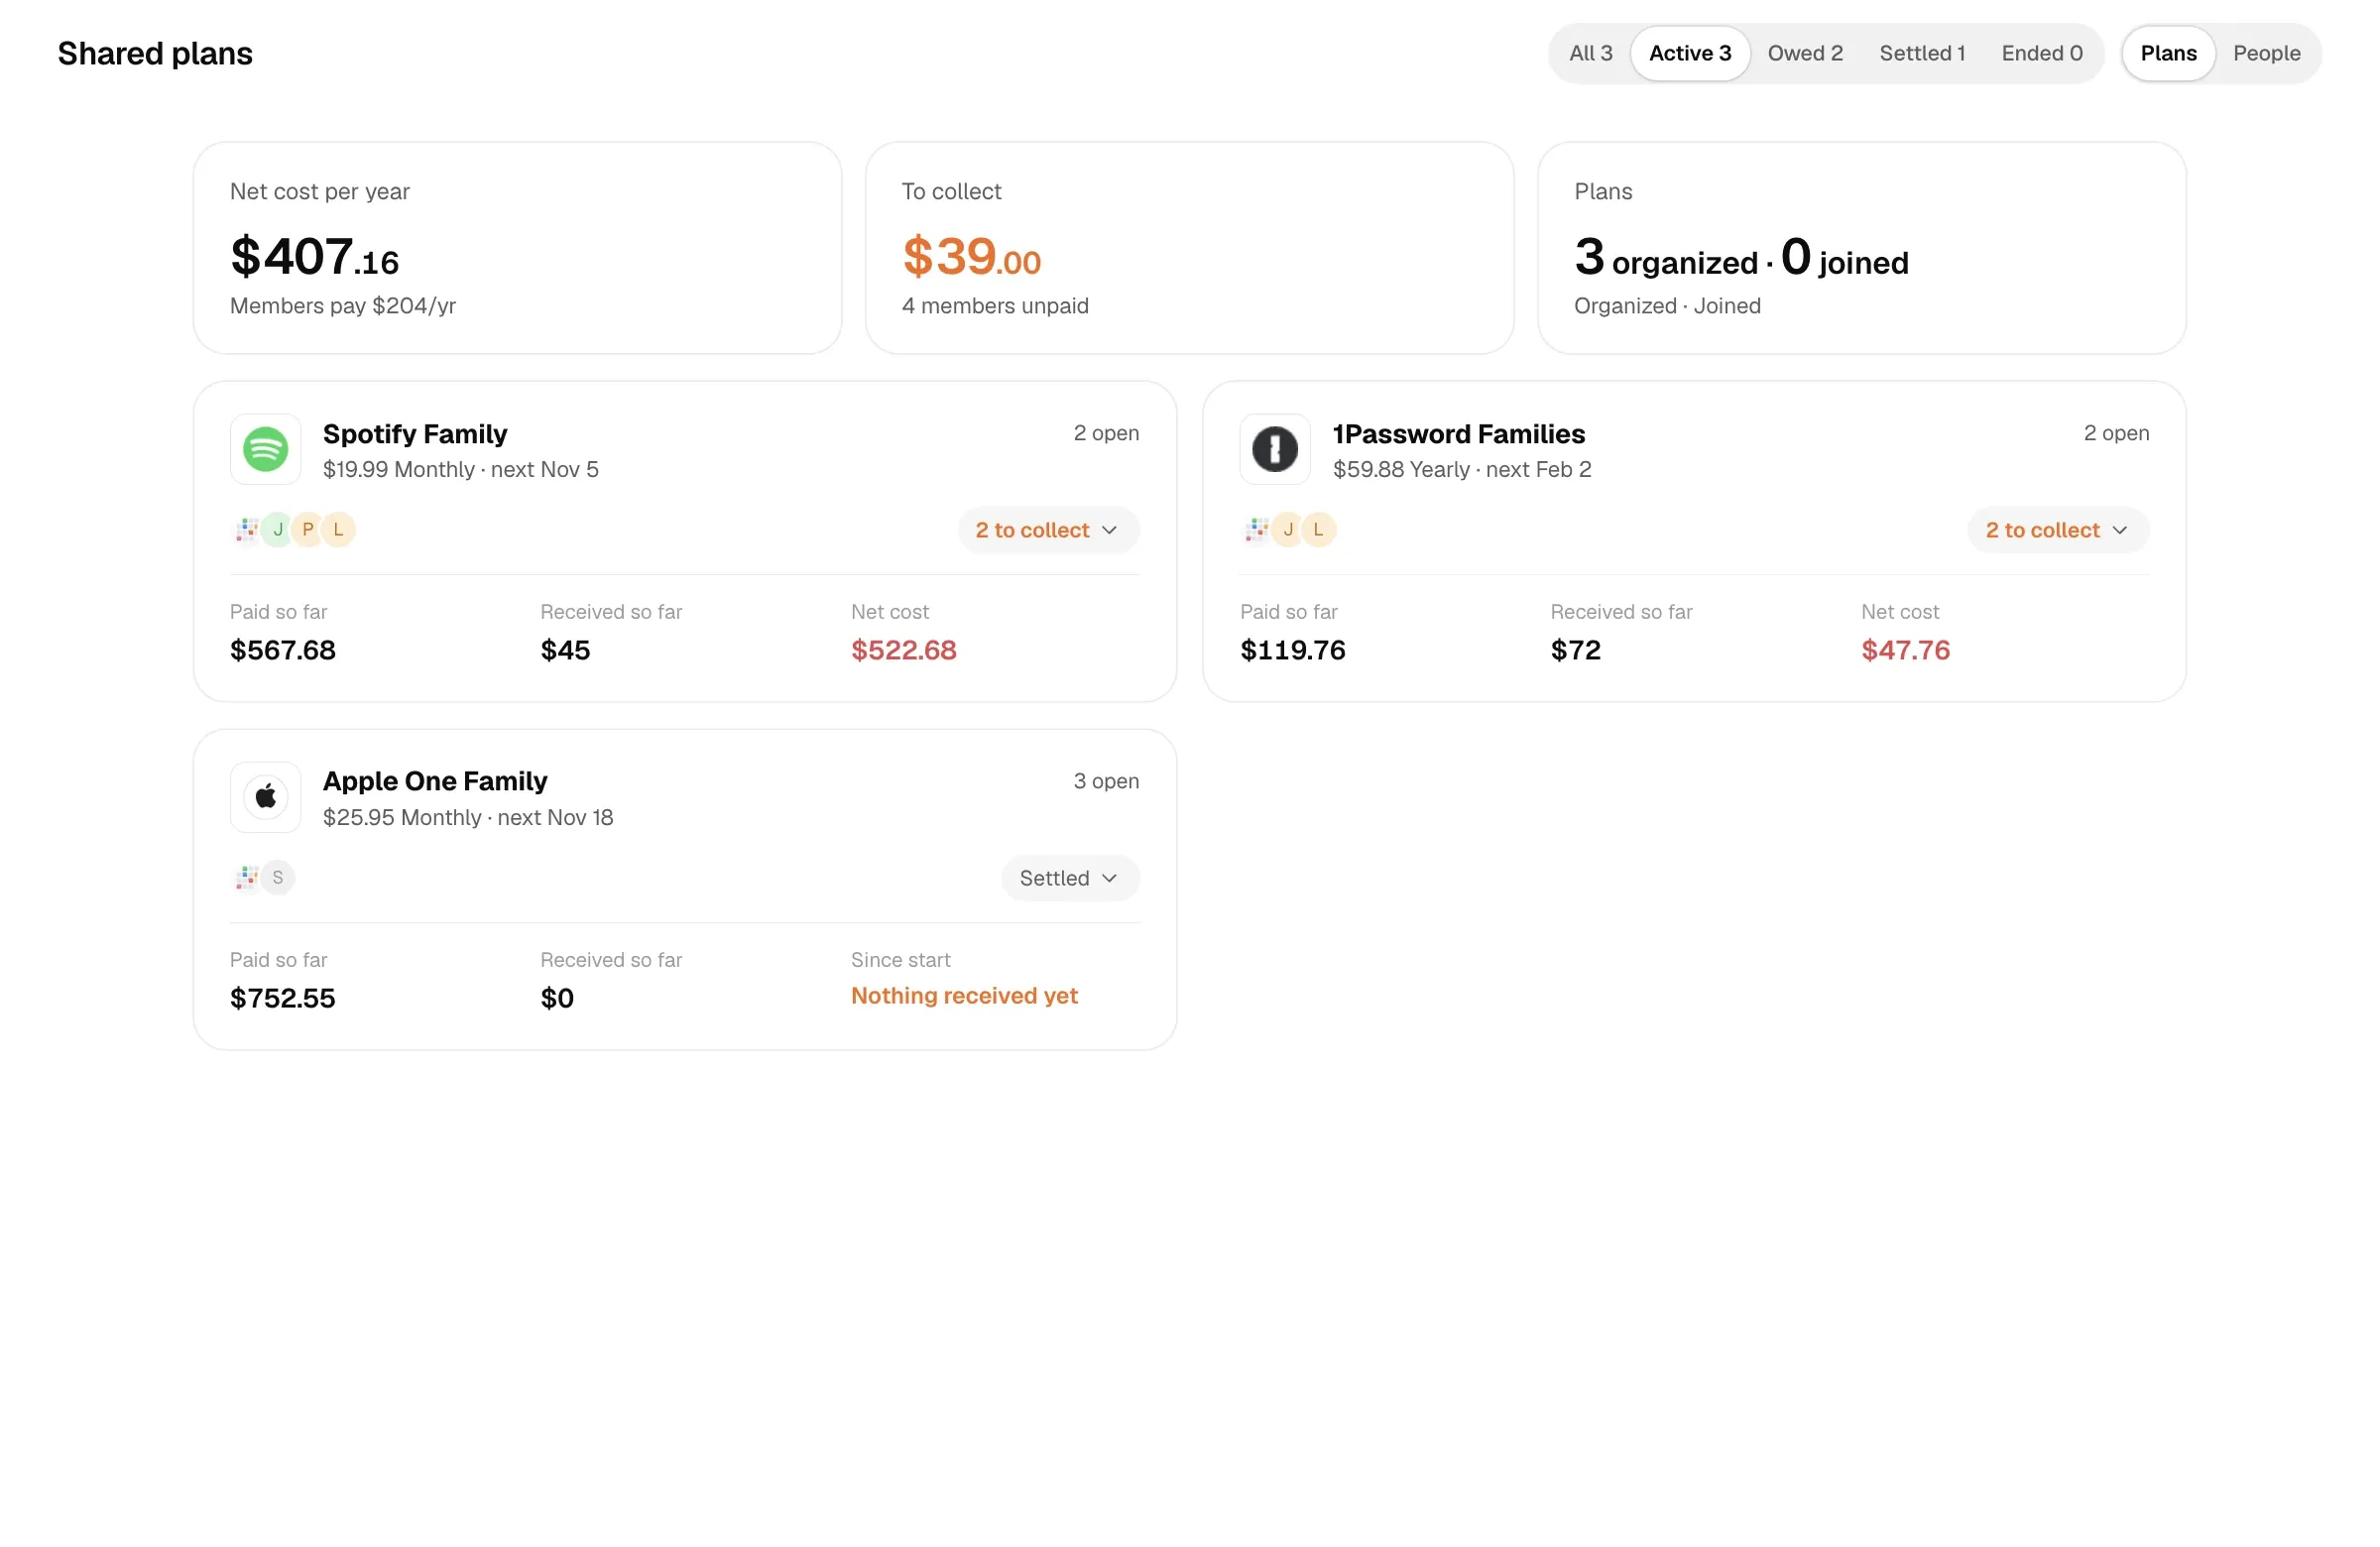This screenshot has height=1547, width=2380.
Task: Click the organizer pixel avatar in Spotify Family
Action: (247, 529)
